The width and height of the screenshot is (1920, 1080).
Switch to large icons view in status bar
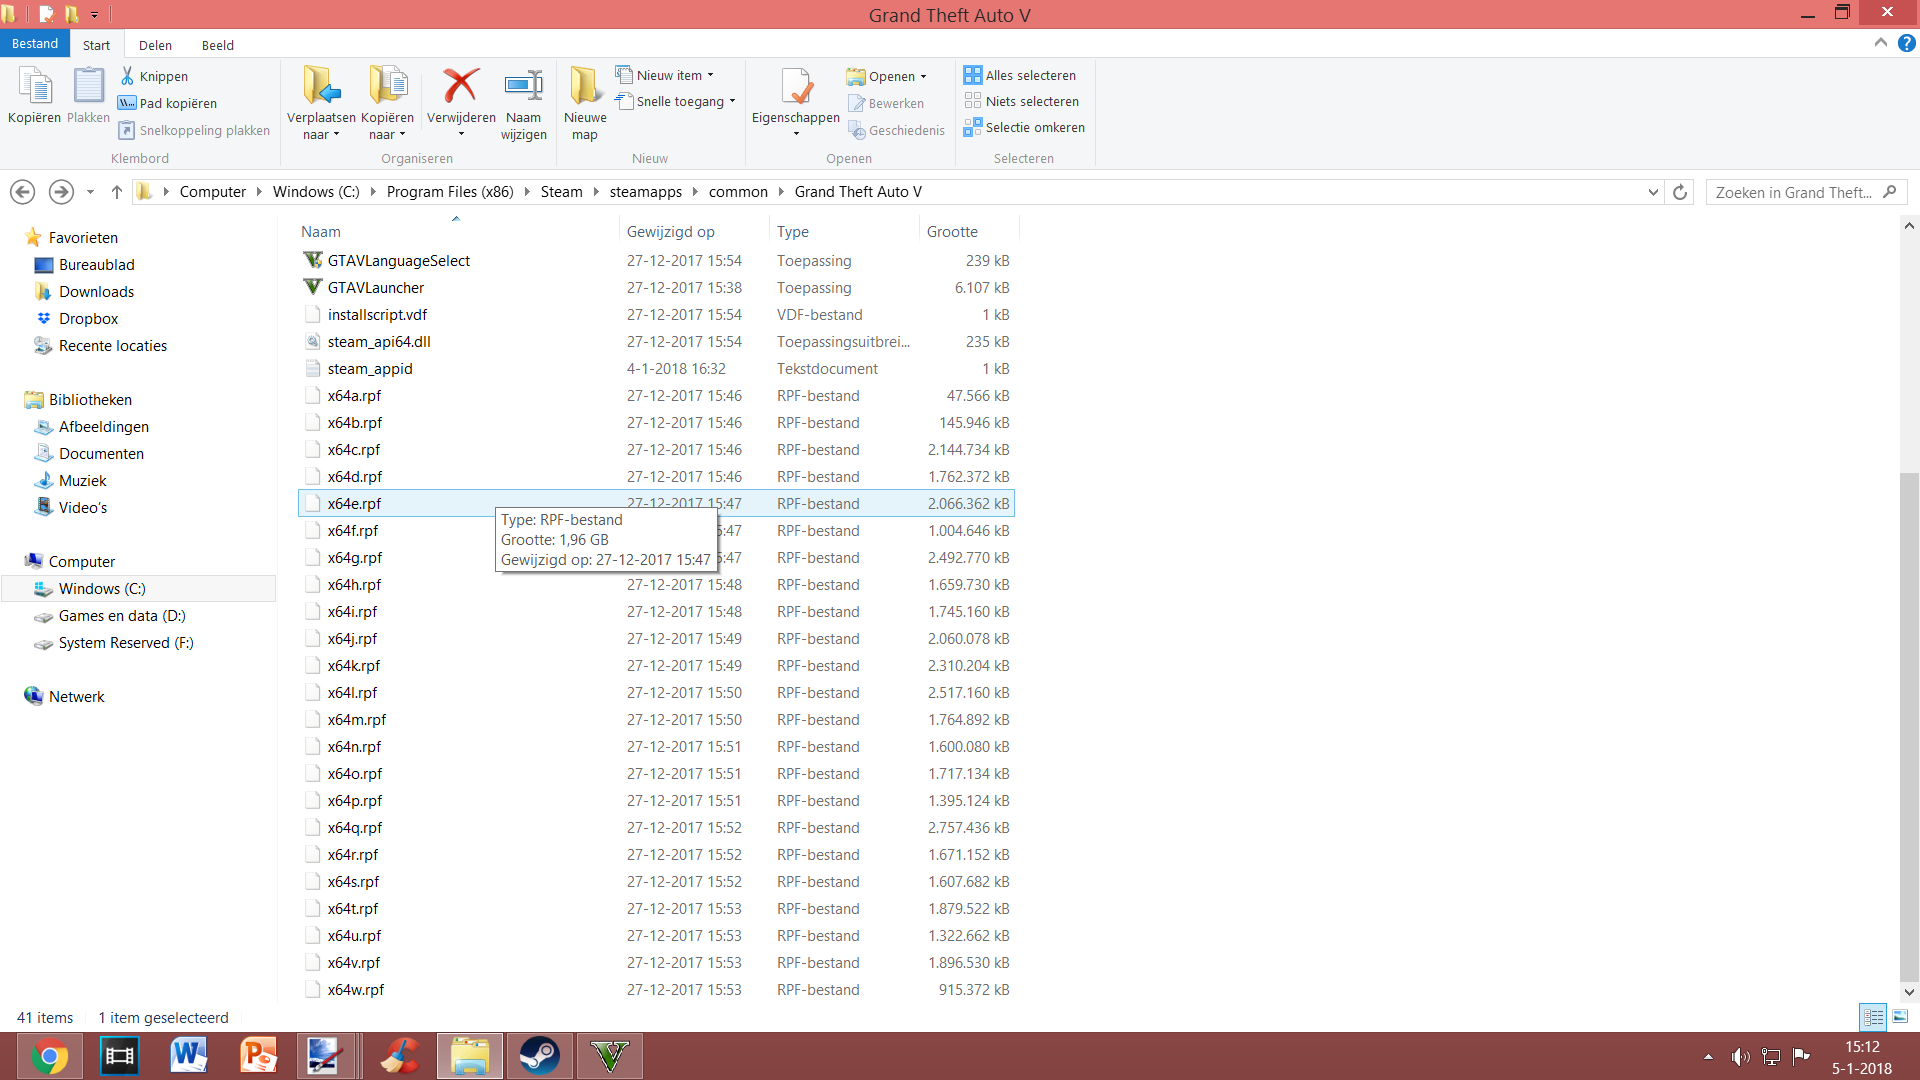[x=1900, y=1017]
